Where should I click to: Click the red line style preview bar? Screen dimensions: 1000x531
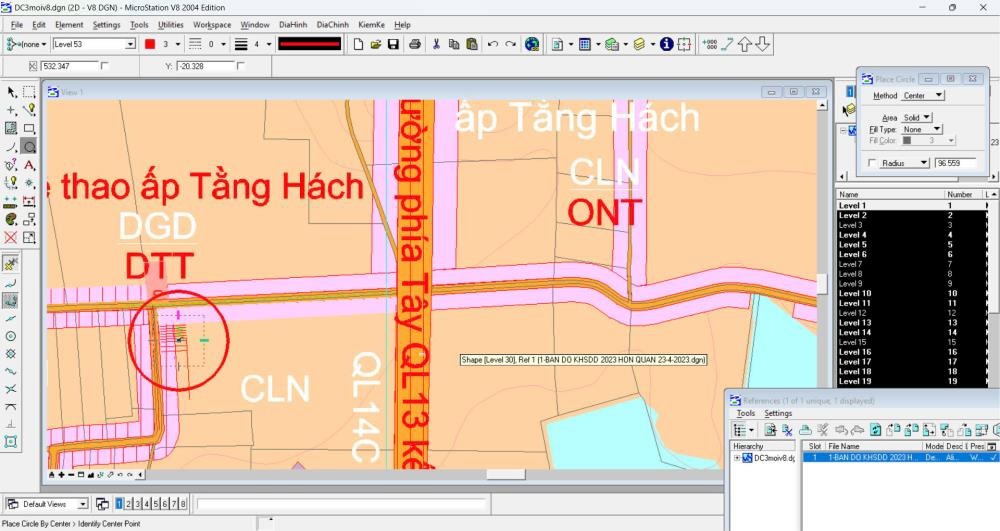(x=309, y=44)
